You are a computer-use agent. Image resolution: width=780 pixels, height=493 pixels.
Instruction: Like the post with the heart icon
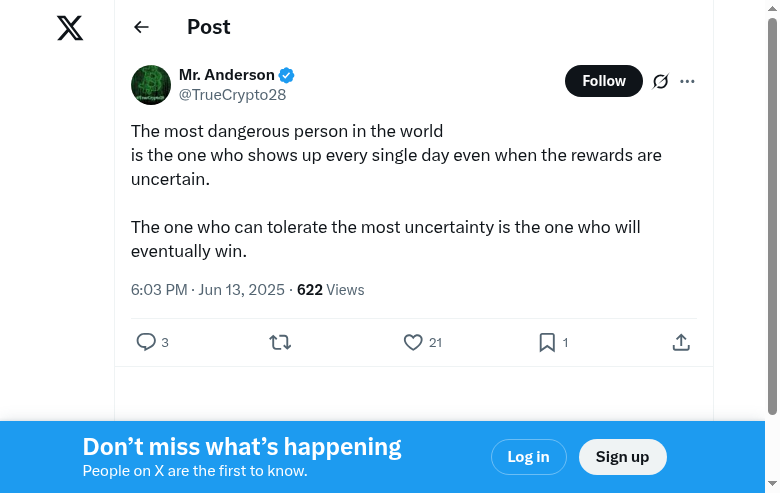pos(413,342)
